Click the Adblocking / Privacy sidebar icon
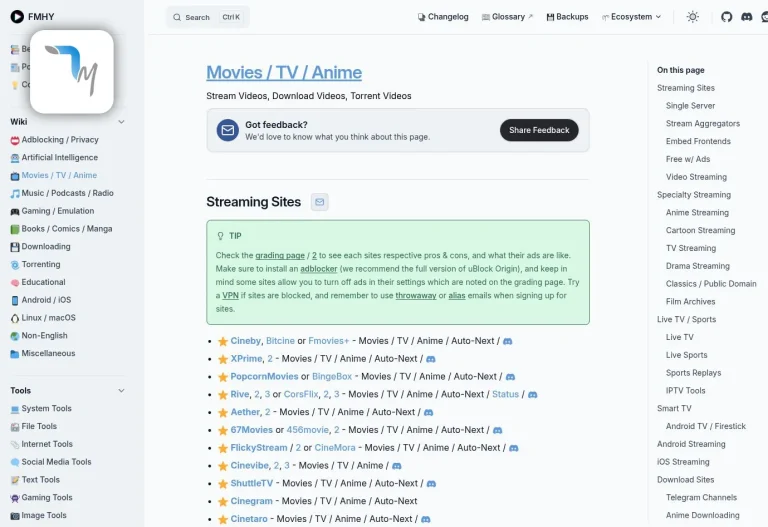The width and height of the screenshot is (768, 527). [x=15, y=140]
